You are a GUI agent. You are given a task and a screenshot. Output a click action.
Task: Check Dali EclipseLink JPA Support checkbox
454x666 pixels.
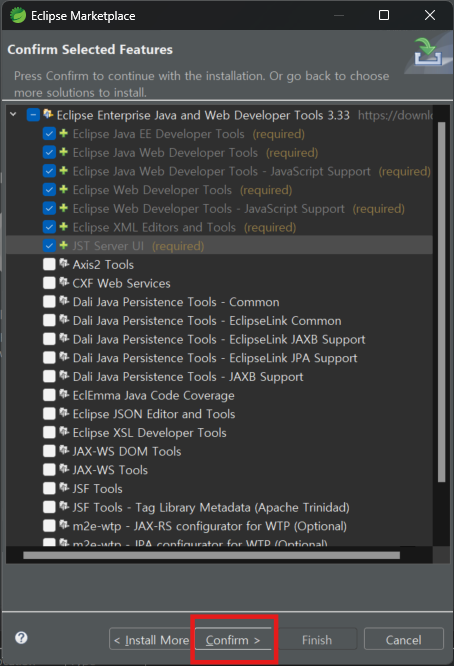click(49, 358)
